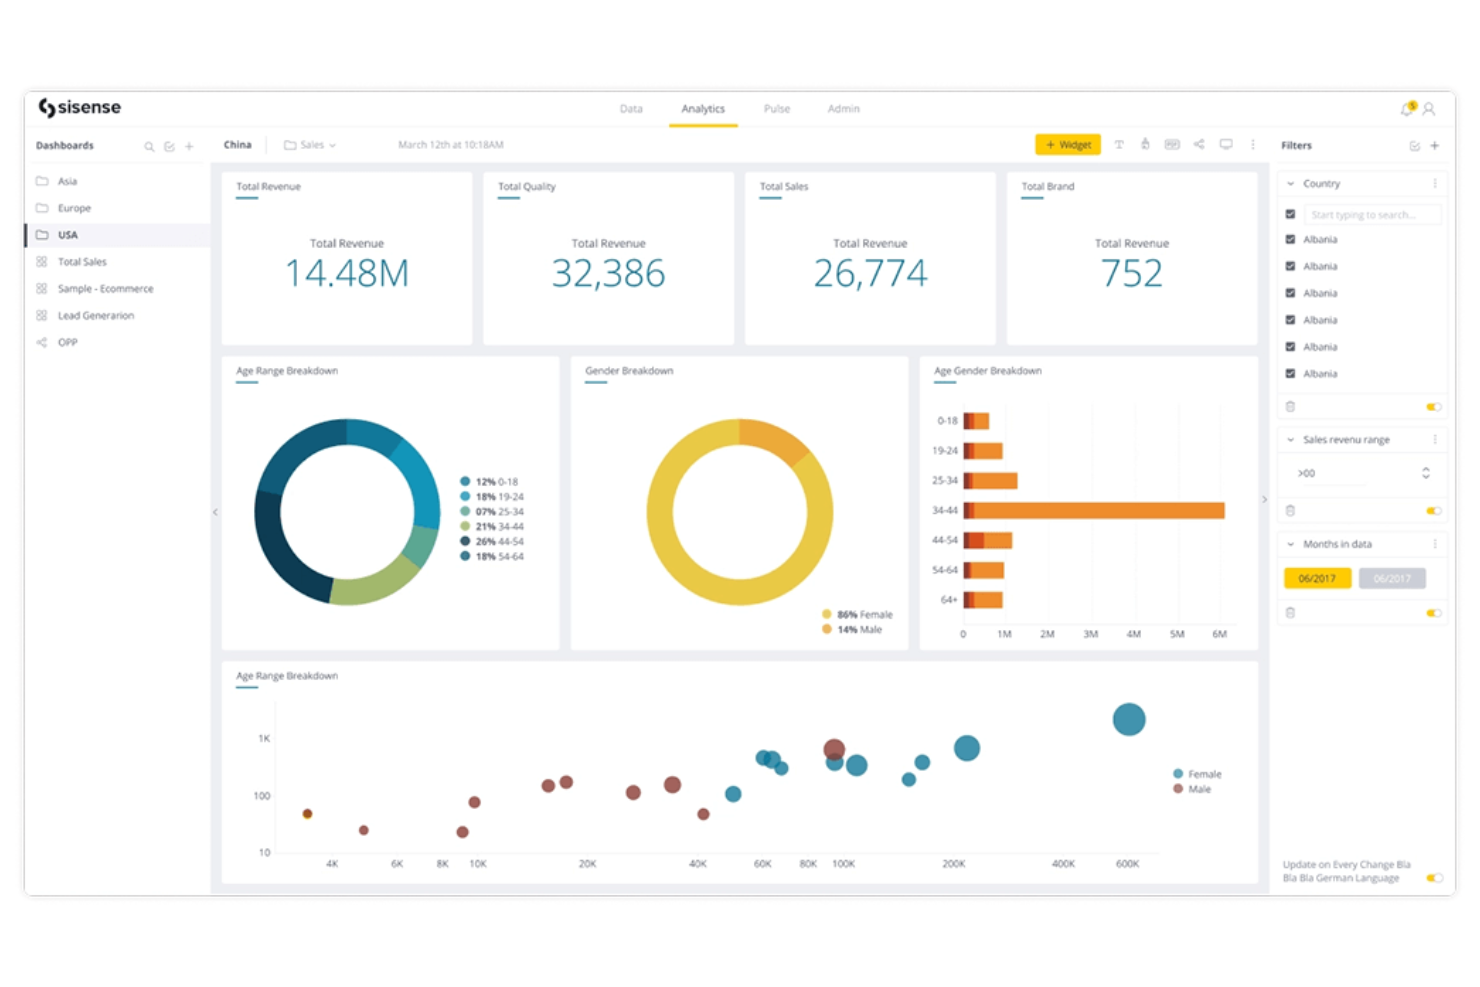Viewport: 1480px width, 987px height.
Task: Toggle off the Country filter
Action: 1434,406
